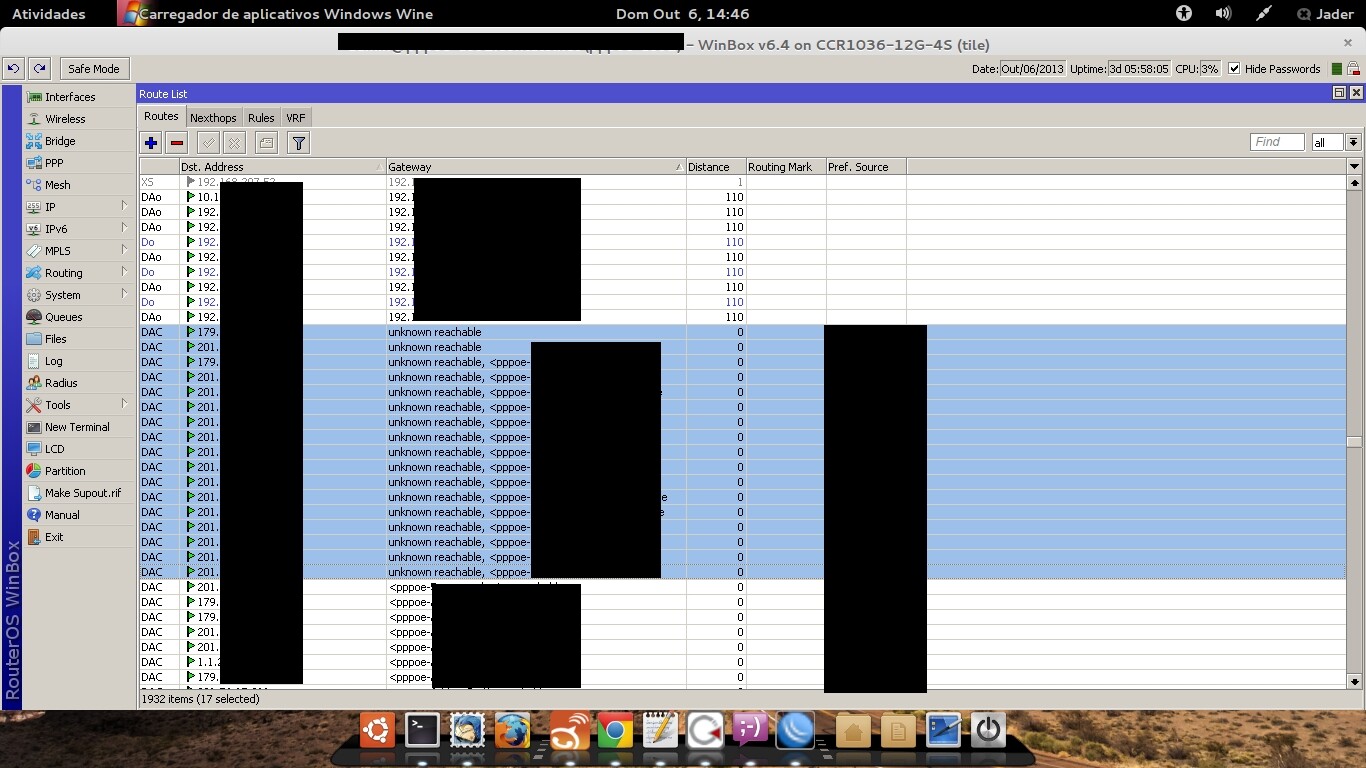
Task: Click the red minus remove route icon
Action: [x=177, y=143]
